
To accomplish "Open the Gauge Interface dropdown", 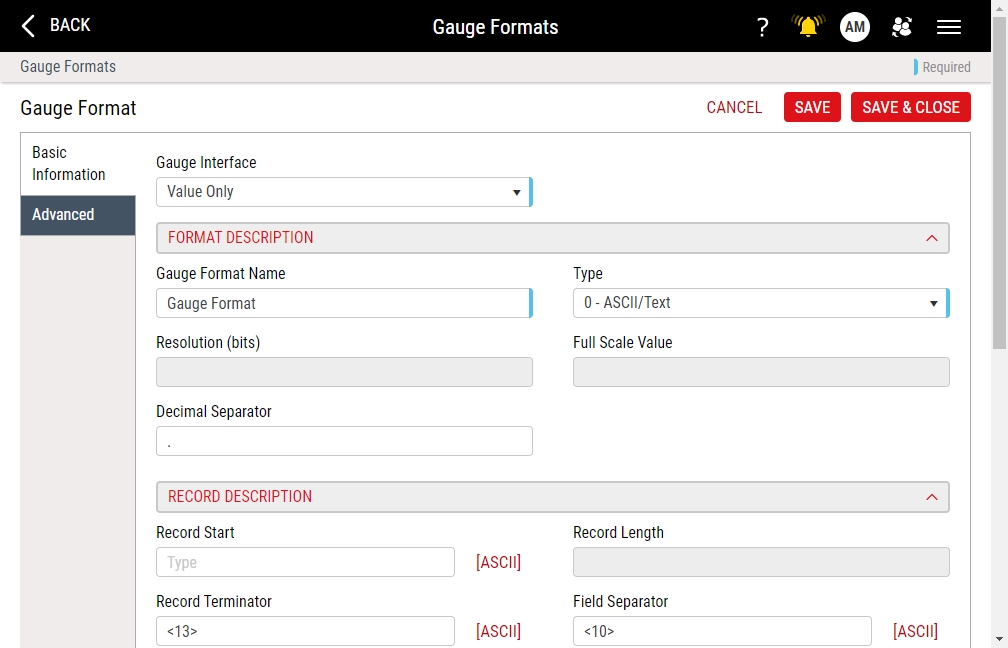I will [x=343, y=192].
